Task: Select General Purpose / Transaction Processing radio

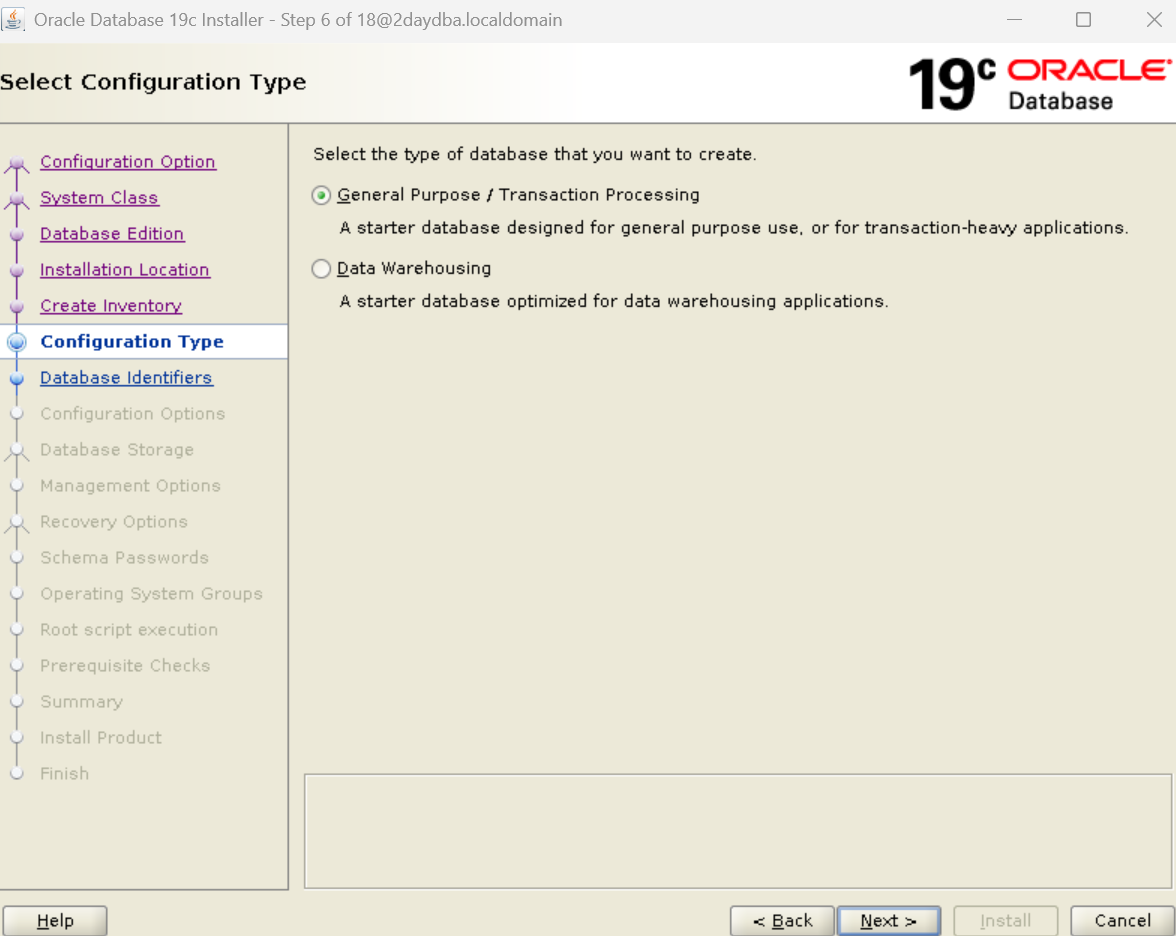Action: tap(321, 196)
